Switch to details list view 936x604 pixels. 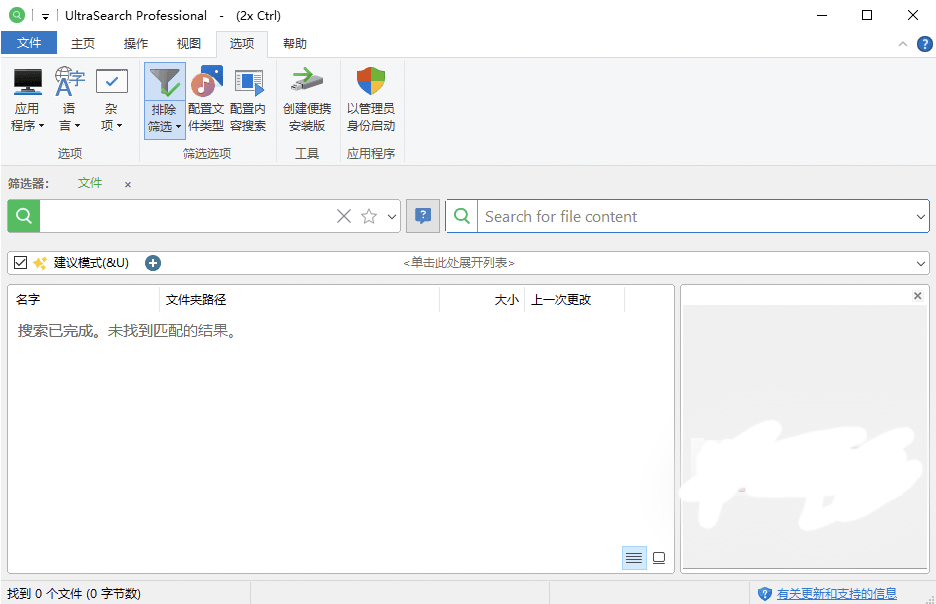[634, 558]
